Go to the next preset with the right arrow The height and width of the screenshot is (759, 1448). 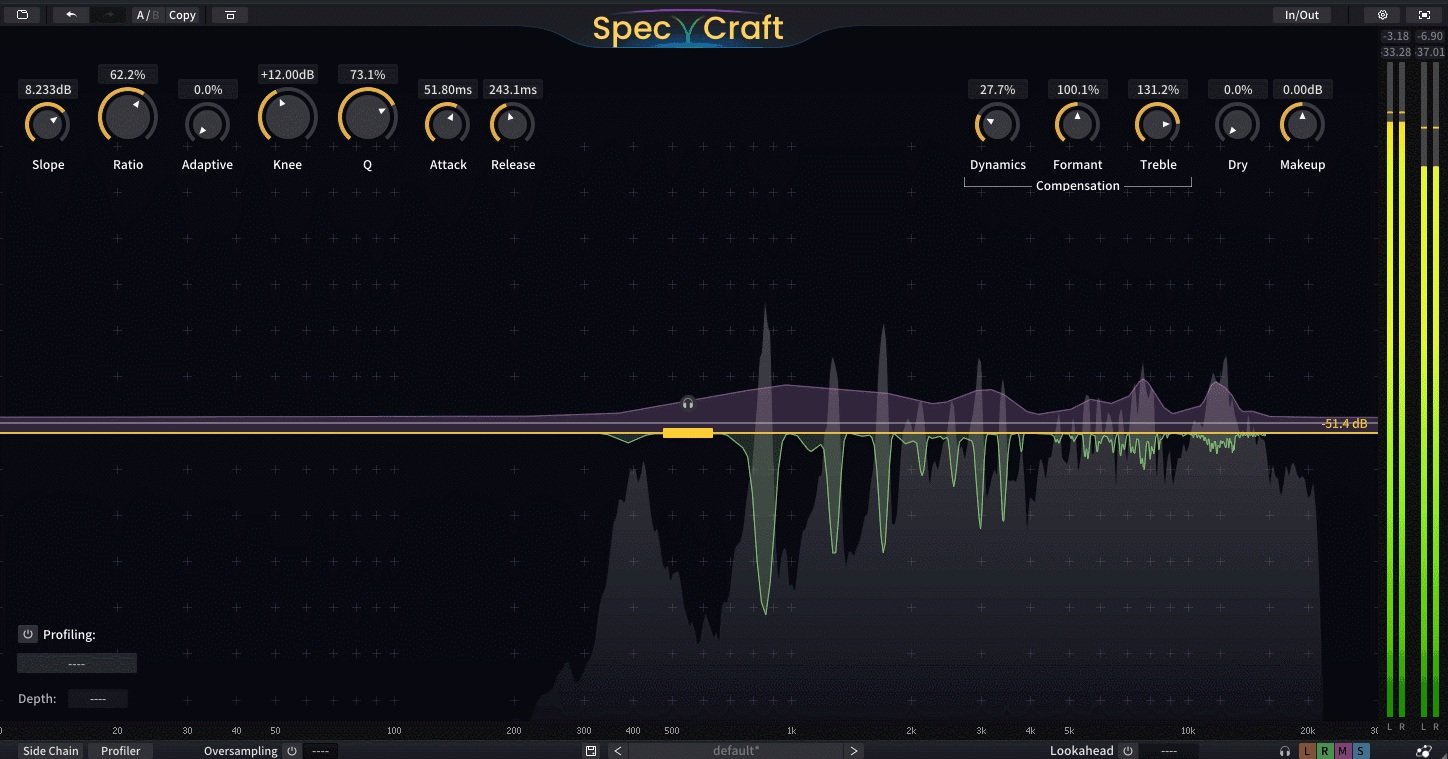853,751
